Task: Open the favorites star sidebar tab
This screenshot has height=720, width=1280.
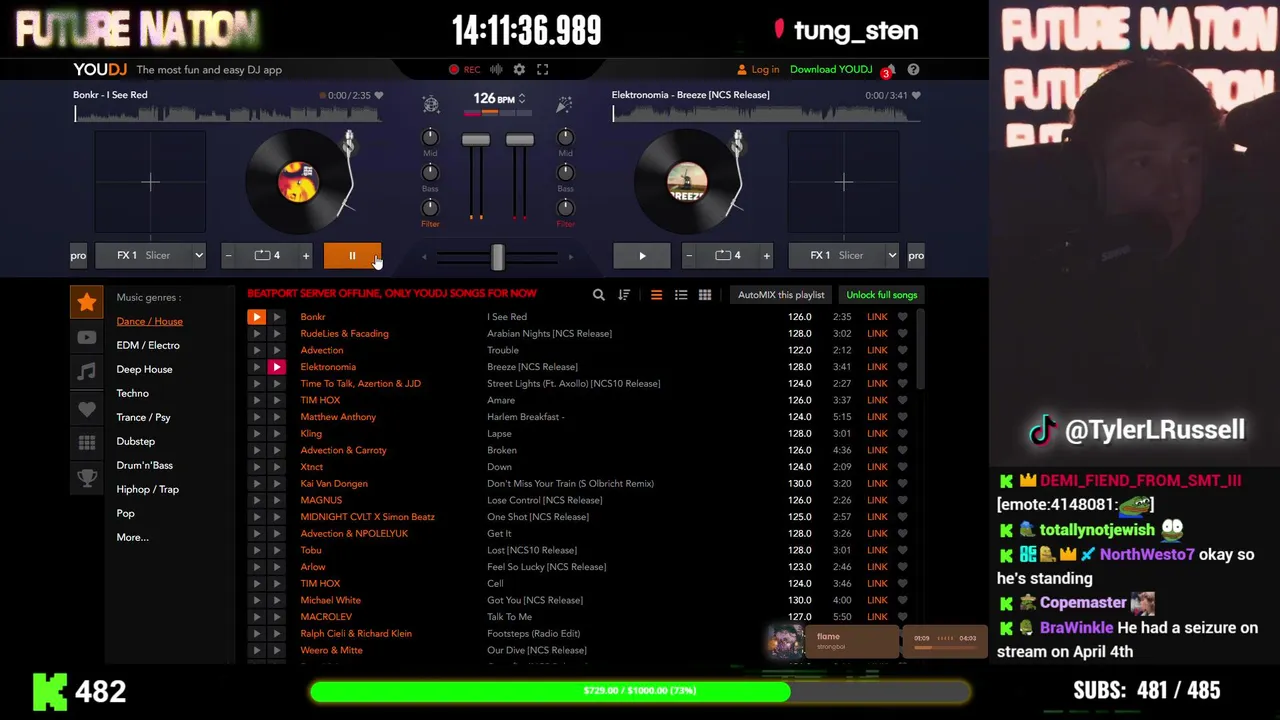Action: pos(87,302)
